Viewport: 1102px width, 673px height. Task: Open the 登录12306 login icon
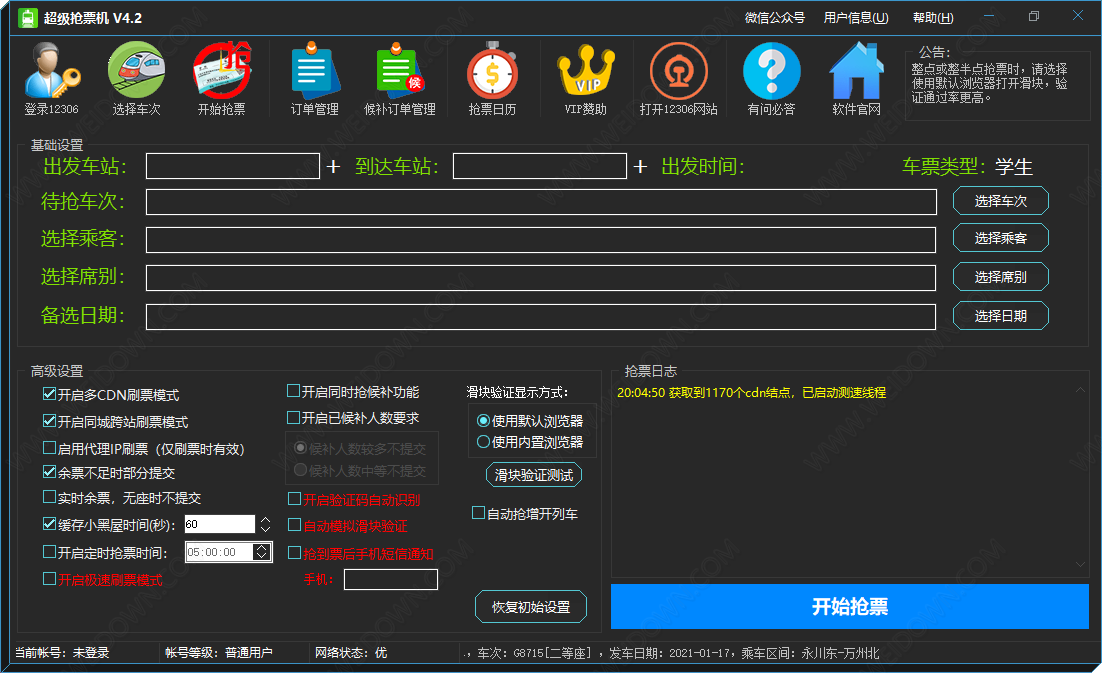point(51,78)
